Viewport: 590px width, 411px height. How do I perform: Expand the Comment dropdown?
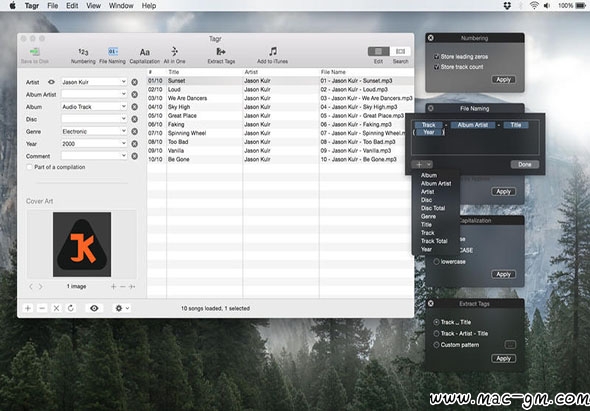(123, 156)
